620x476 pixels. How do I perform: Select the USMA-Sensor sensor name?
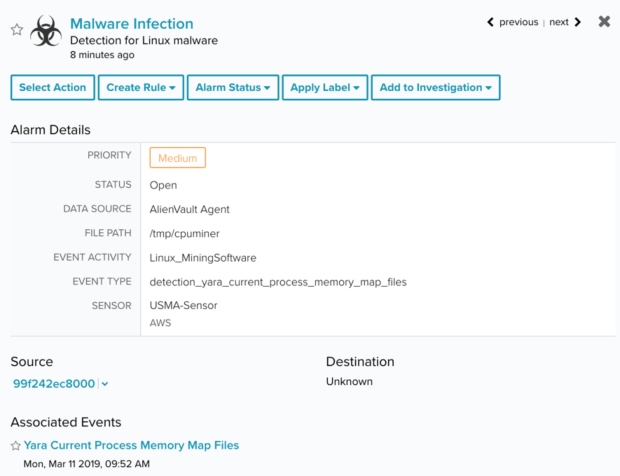pos(183,305)
